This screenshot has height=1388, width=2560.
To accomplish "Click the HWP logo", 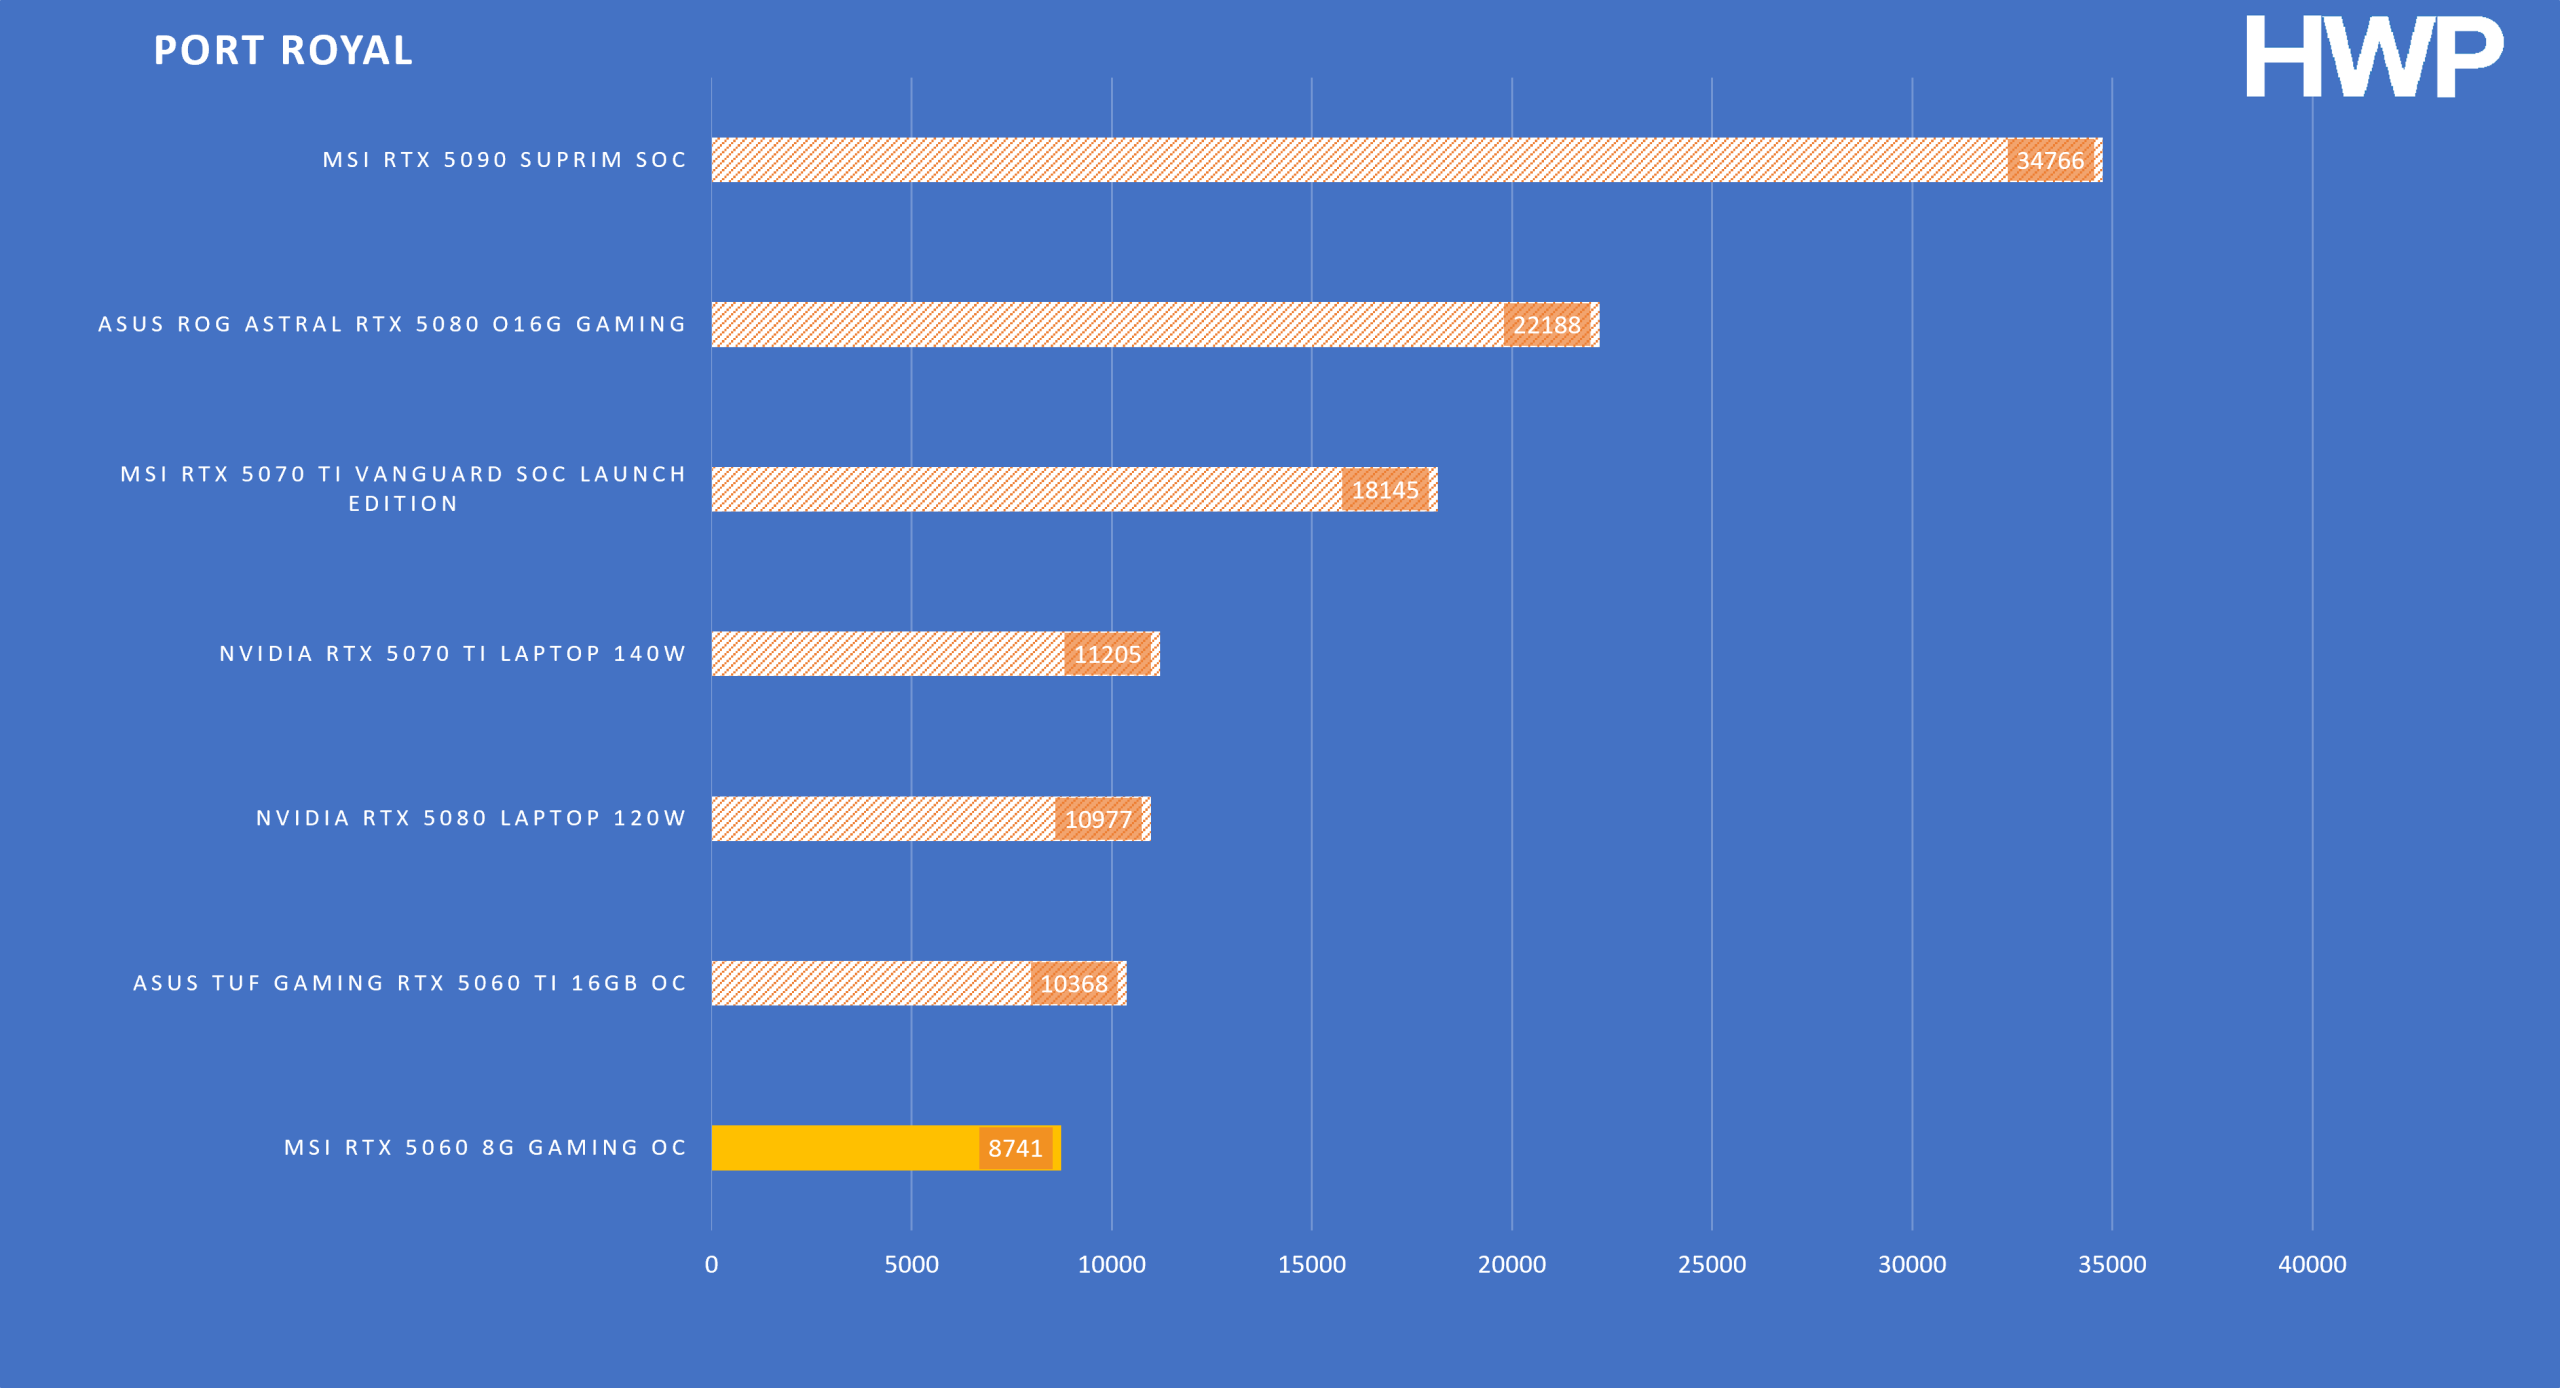I will click(x=2374, y=56).
